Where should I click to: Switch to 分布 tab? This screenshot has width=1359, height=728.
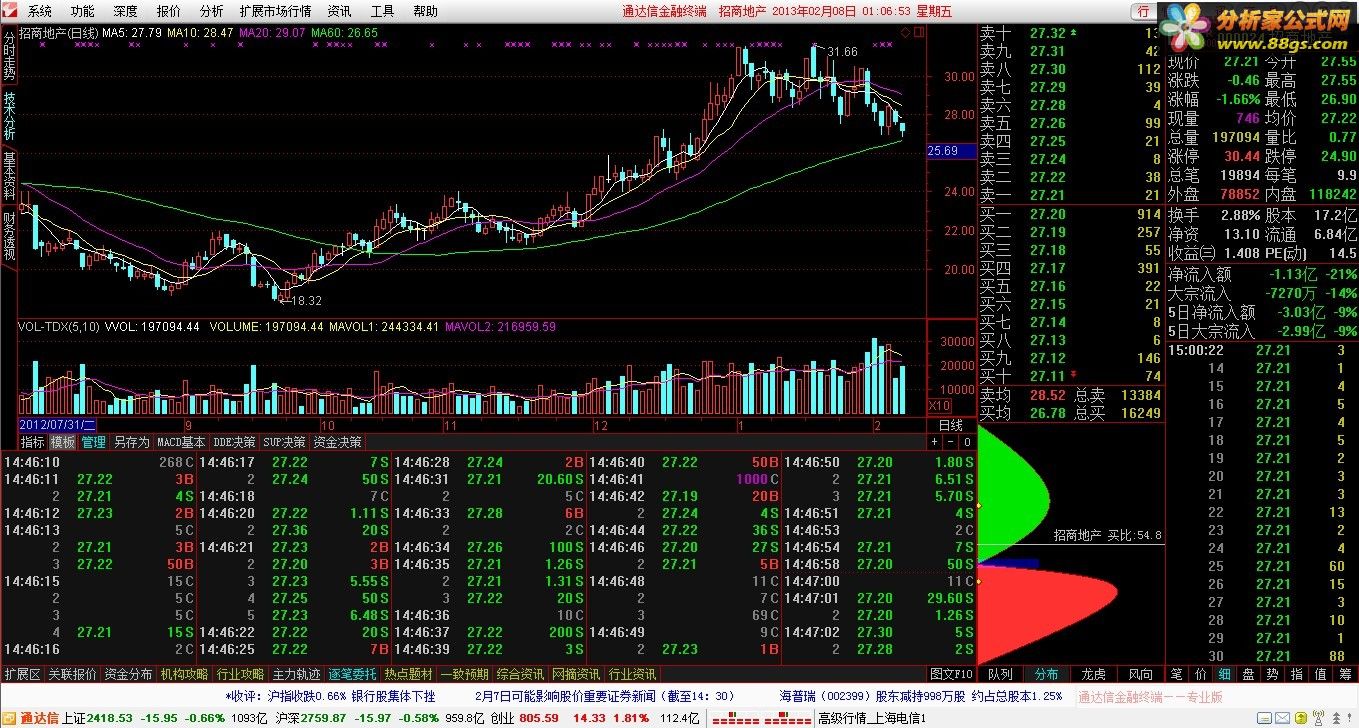tap(1047, 674)
